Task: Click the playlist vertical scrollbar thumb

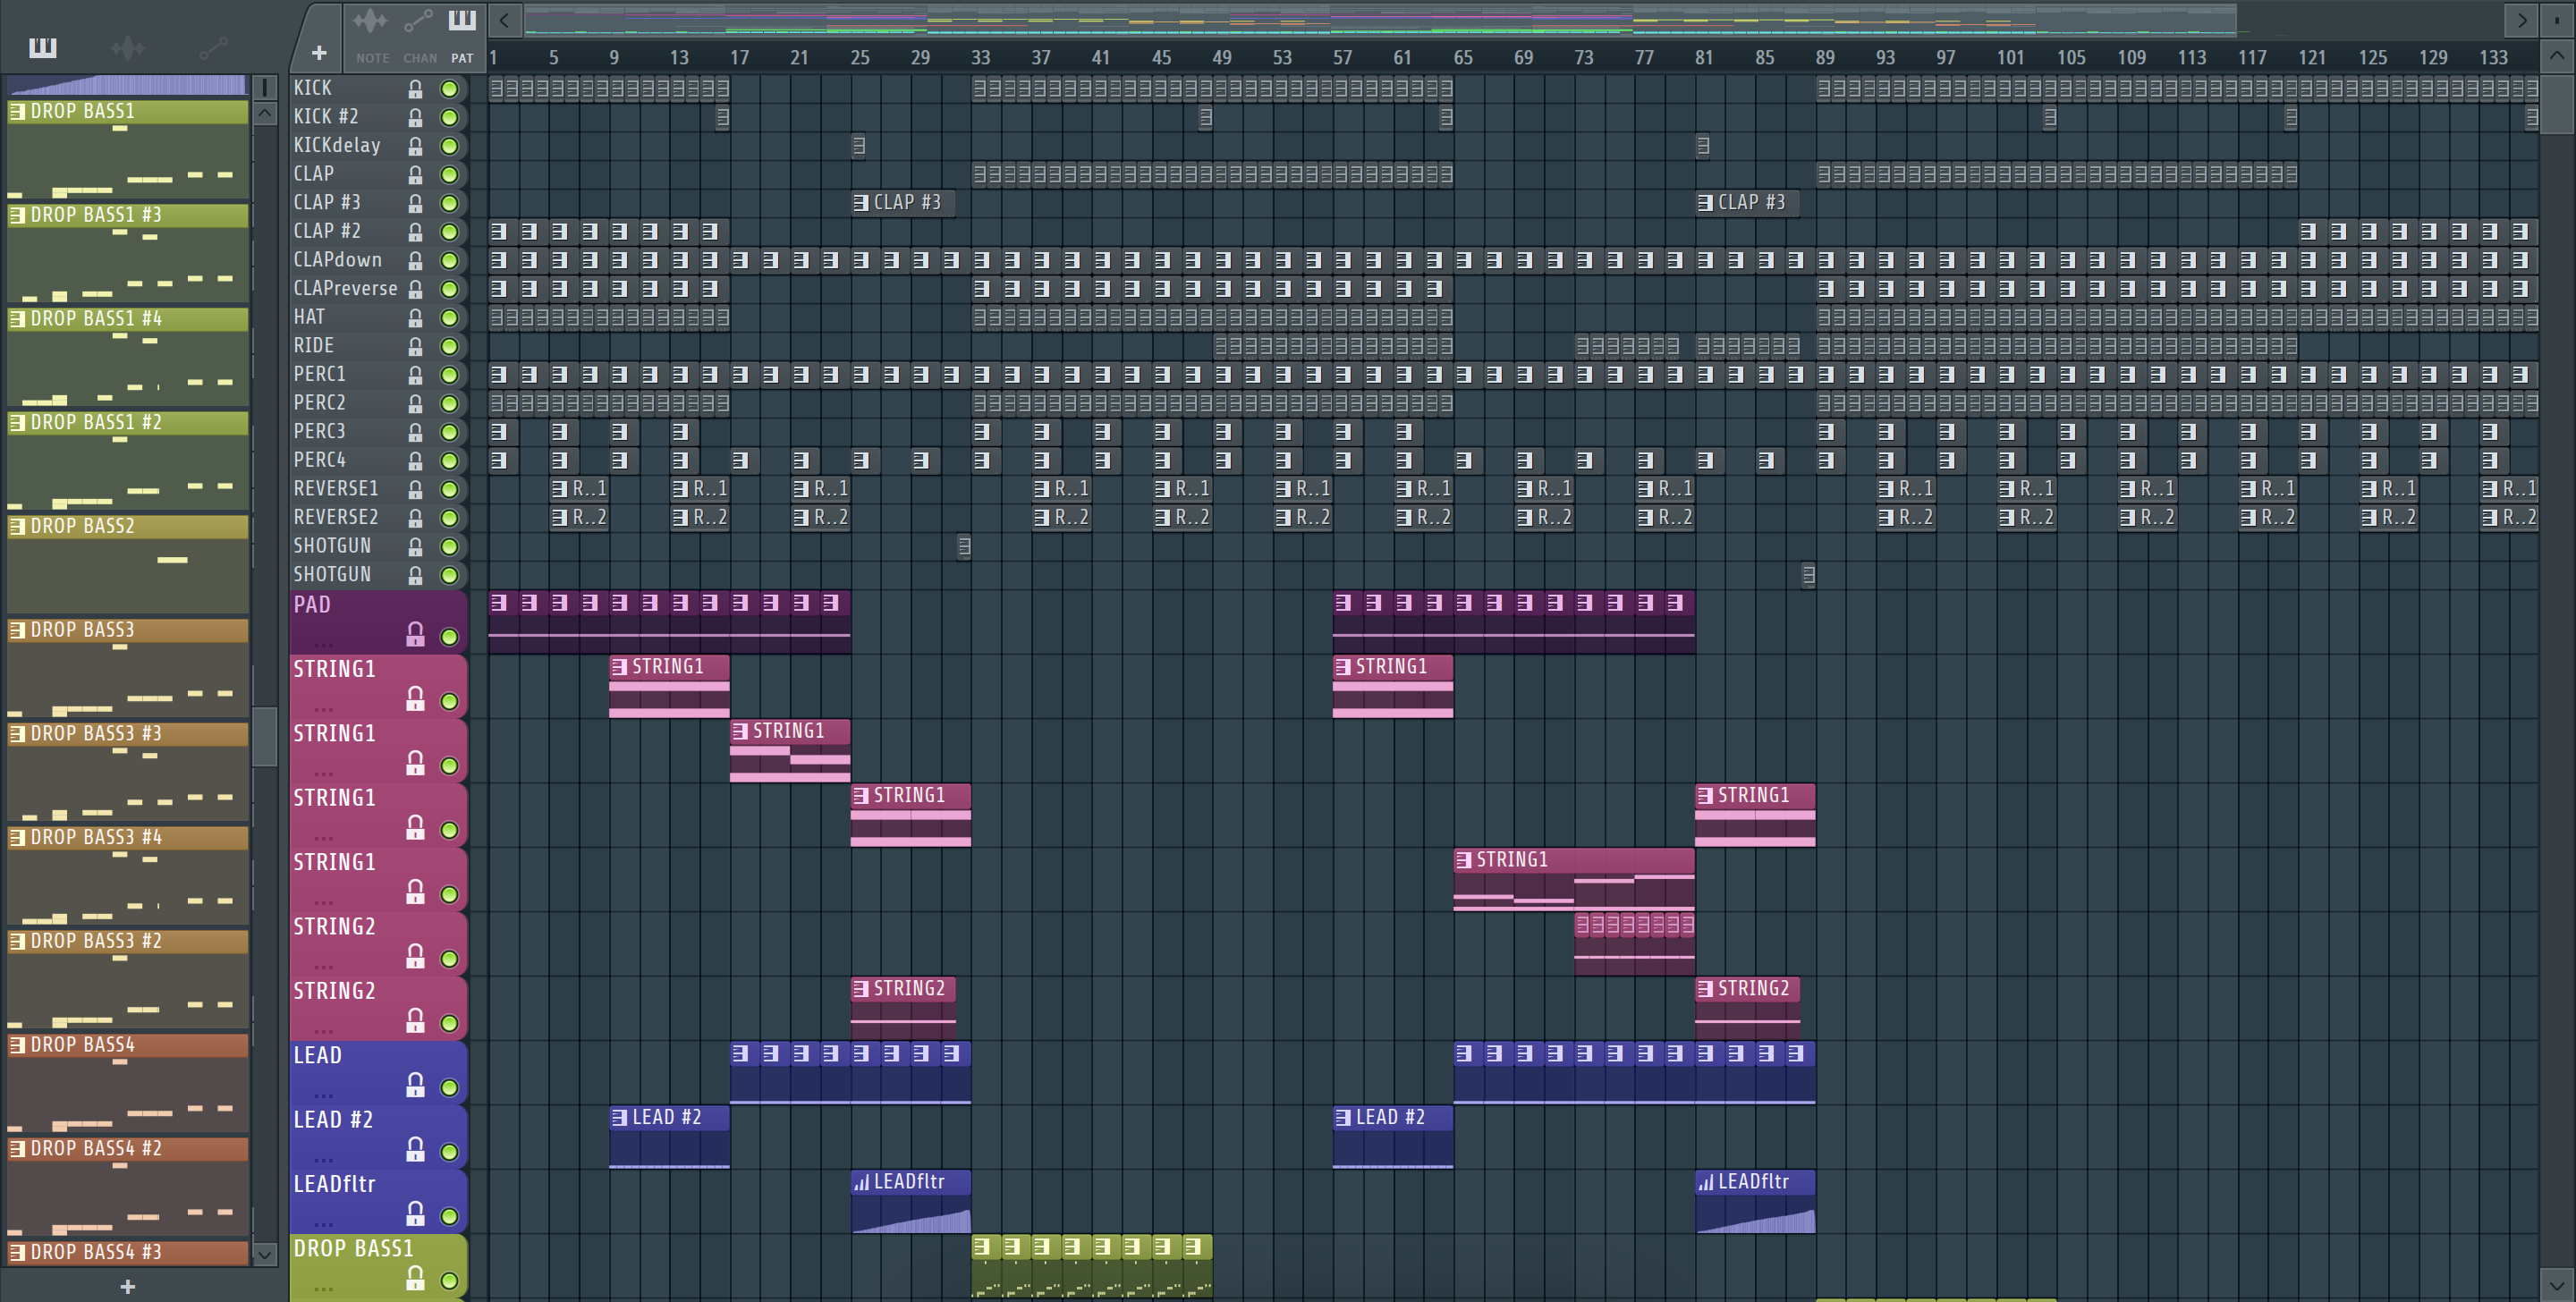Action: (2557, 105)
